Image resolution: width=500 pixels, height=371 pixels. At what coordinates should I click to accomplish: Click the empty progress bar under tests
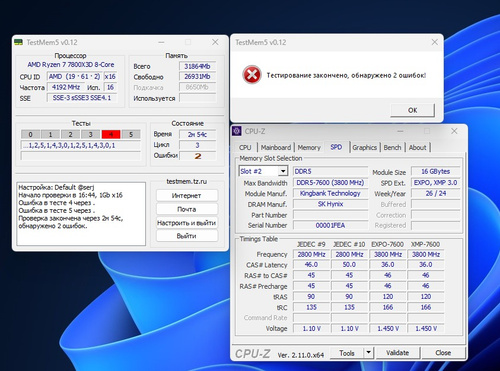[x=80, y=156]
